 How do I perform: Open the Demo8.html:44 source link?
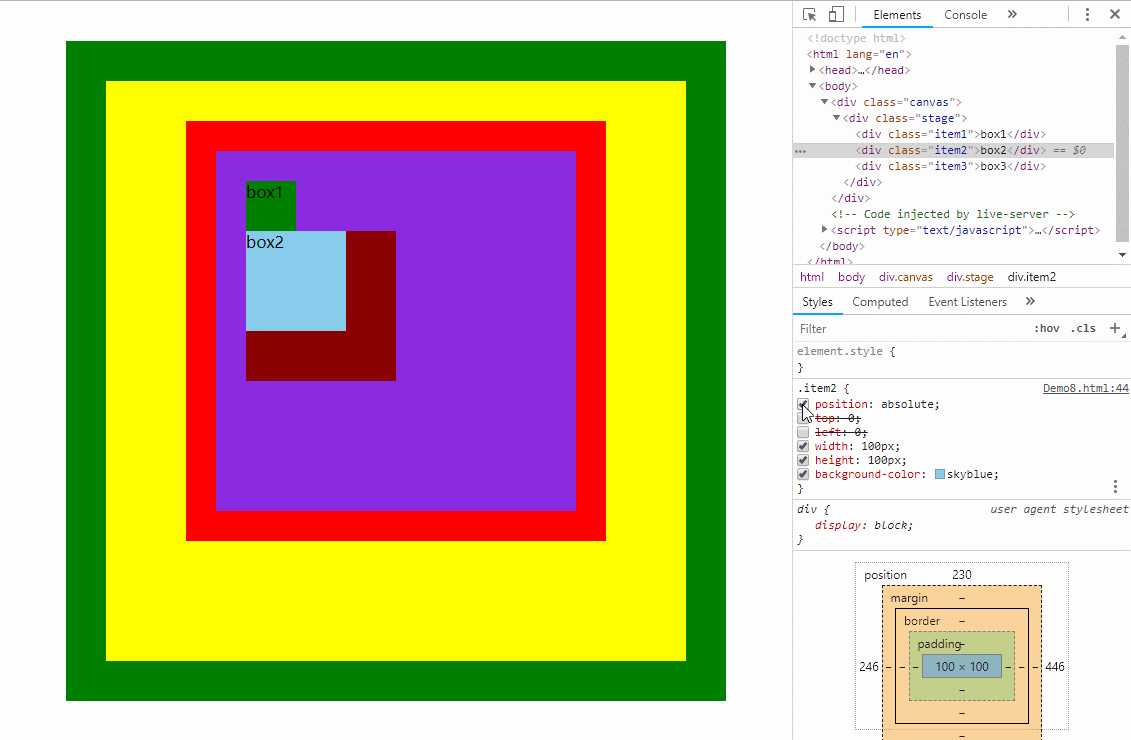click(x=1086, y=388)
